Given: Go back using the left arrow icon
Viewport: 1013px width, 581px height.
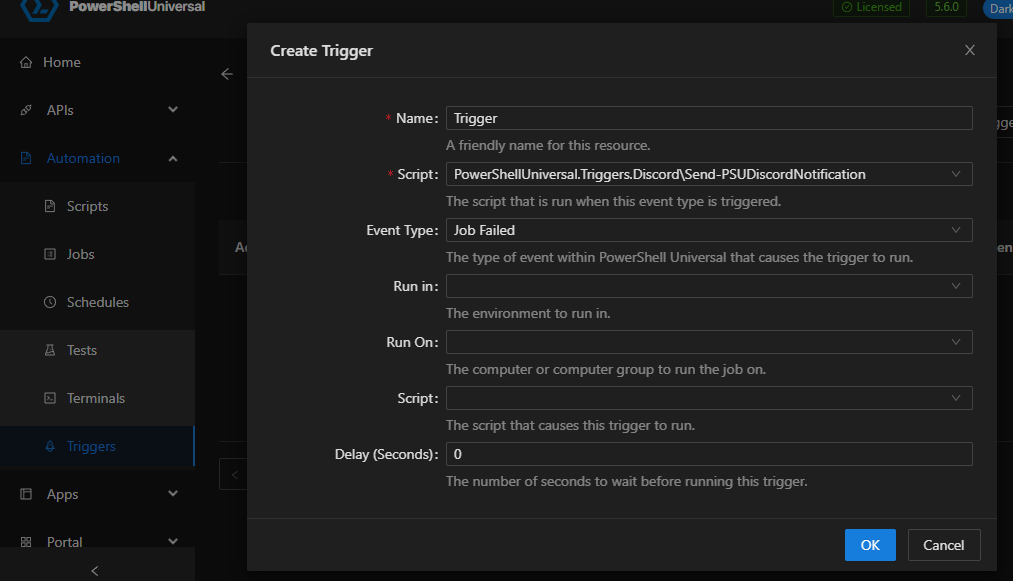Looking at the screenshot, I should (227, 74).
